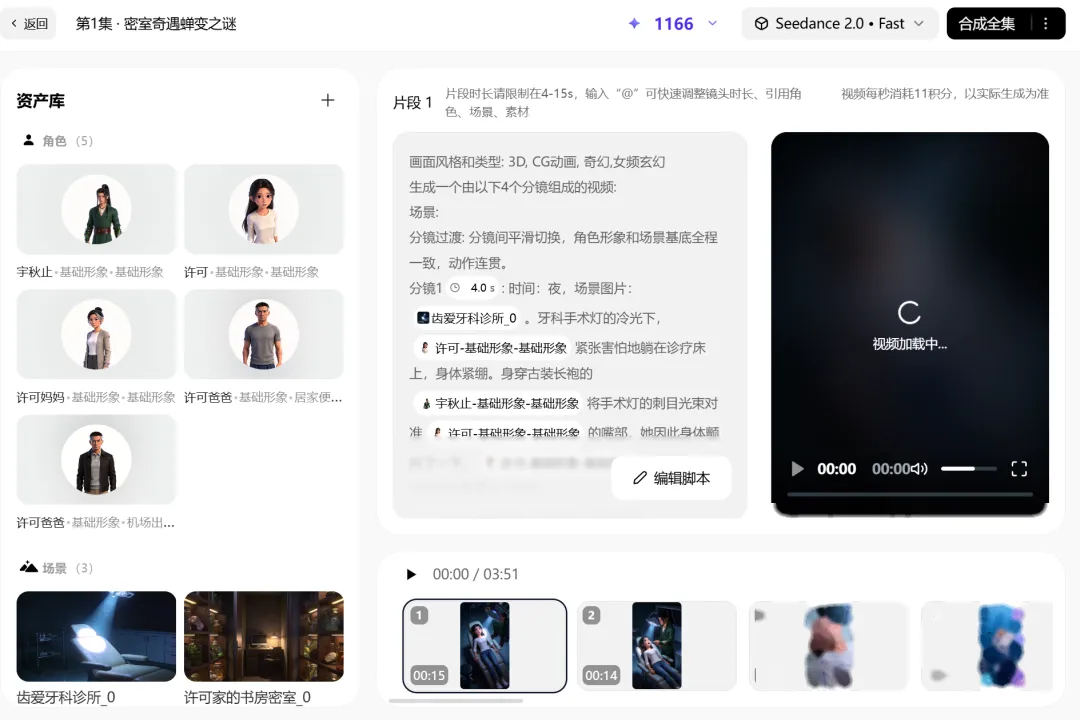Click the 宇秋止-基础形象-基础形象 tag in script
Viewport: 1080px width, 720px height.
(x=499, y=403)
